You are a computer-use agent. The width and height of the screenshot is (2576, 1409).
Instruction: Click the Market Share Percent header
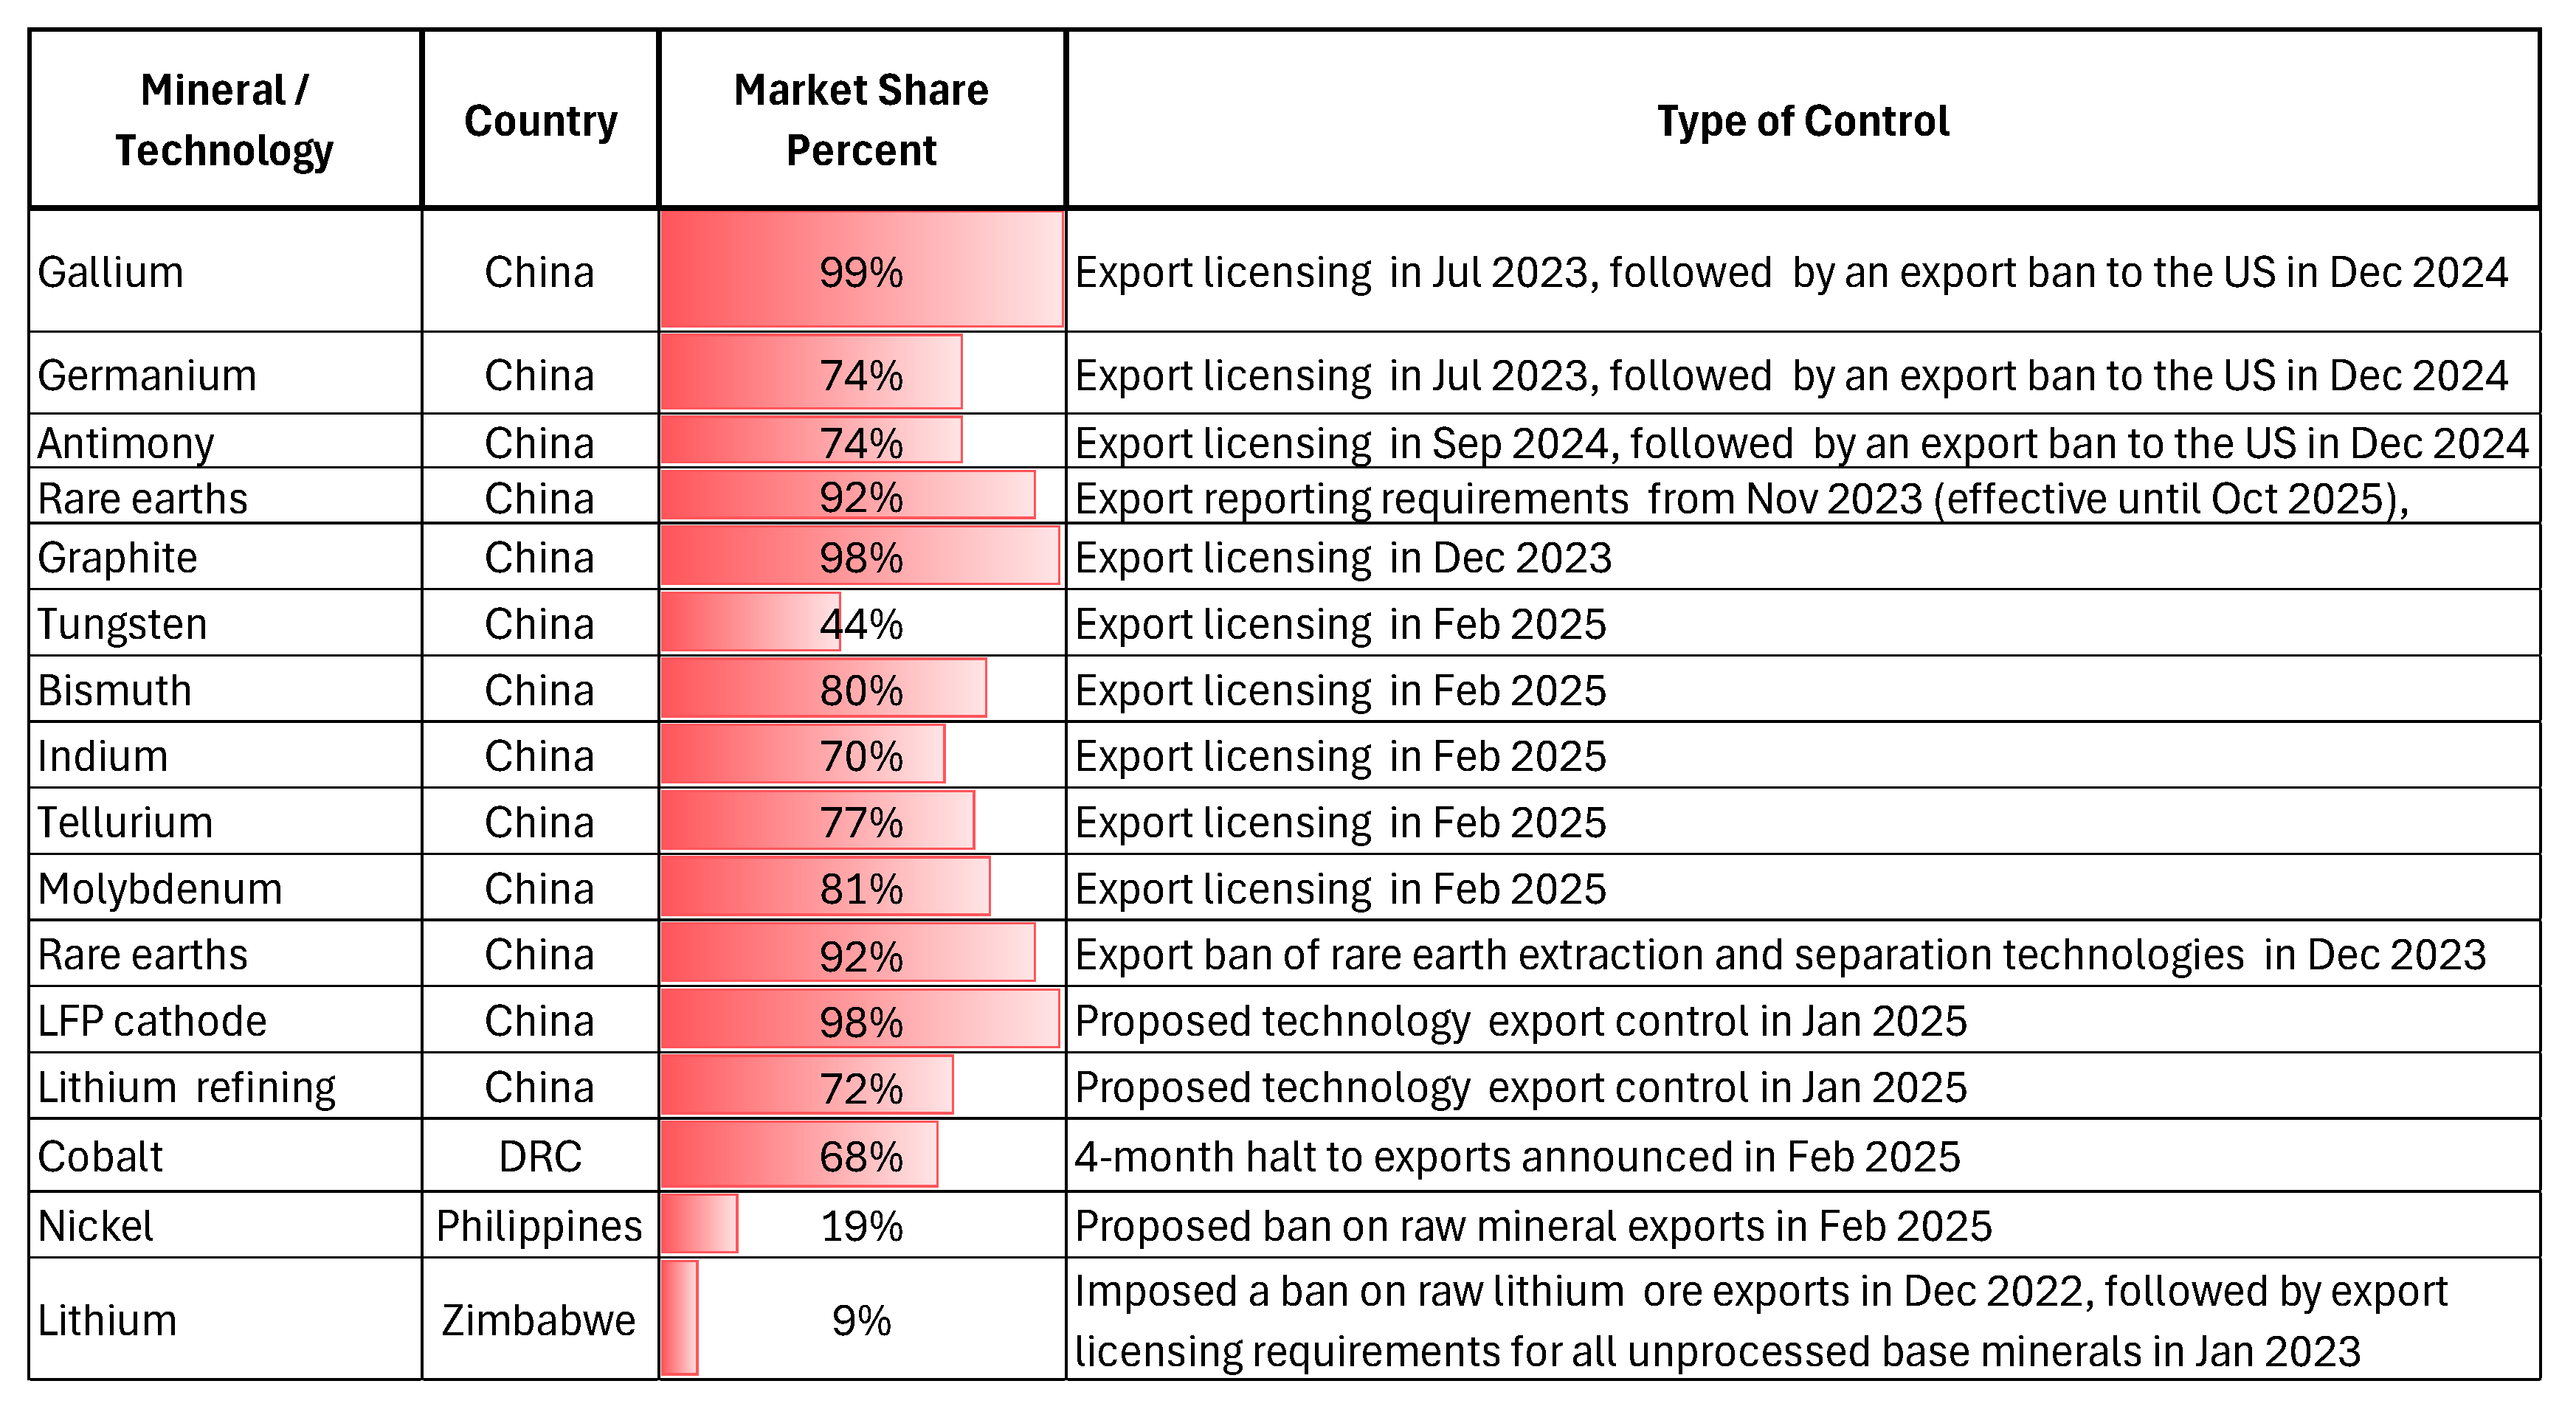click(861, 120)
